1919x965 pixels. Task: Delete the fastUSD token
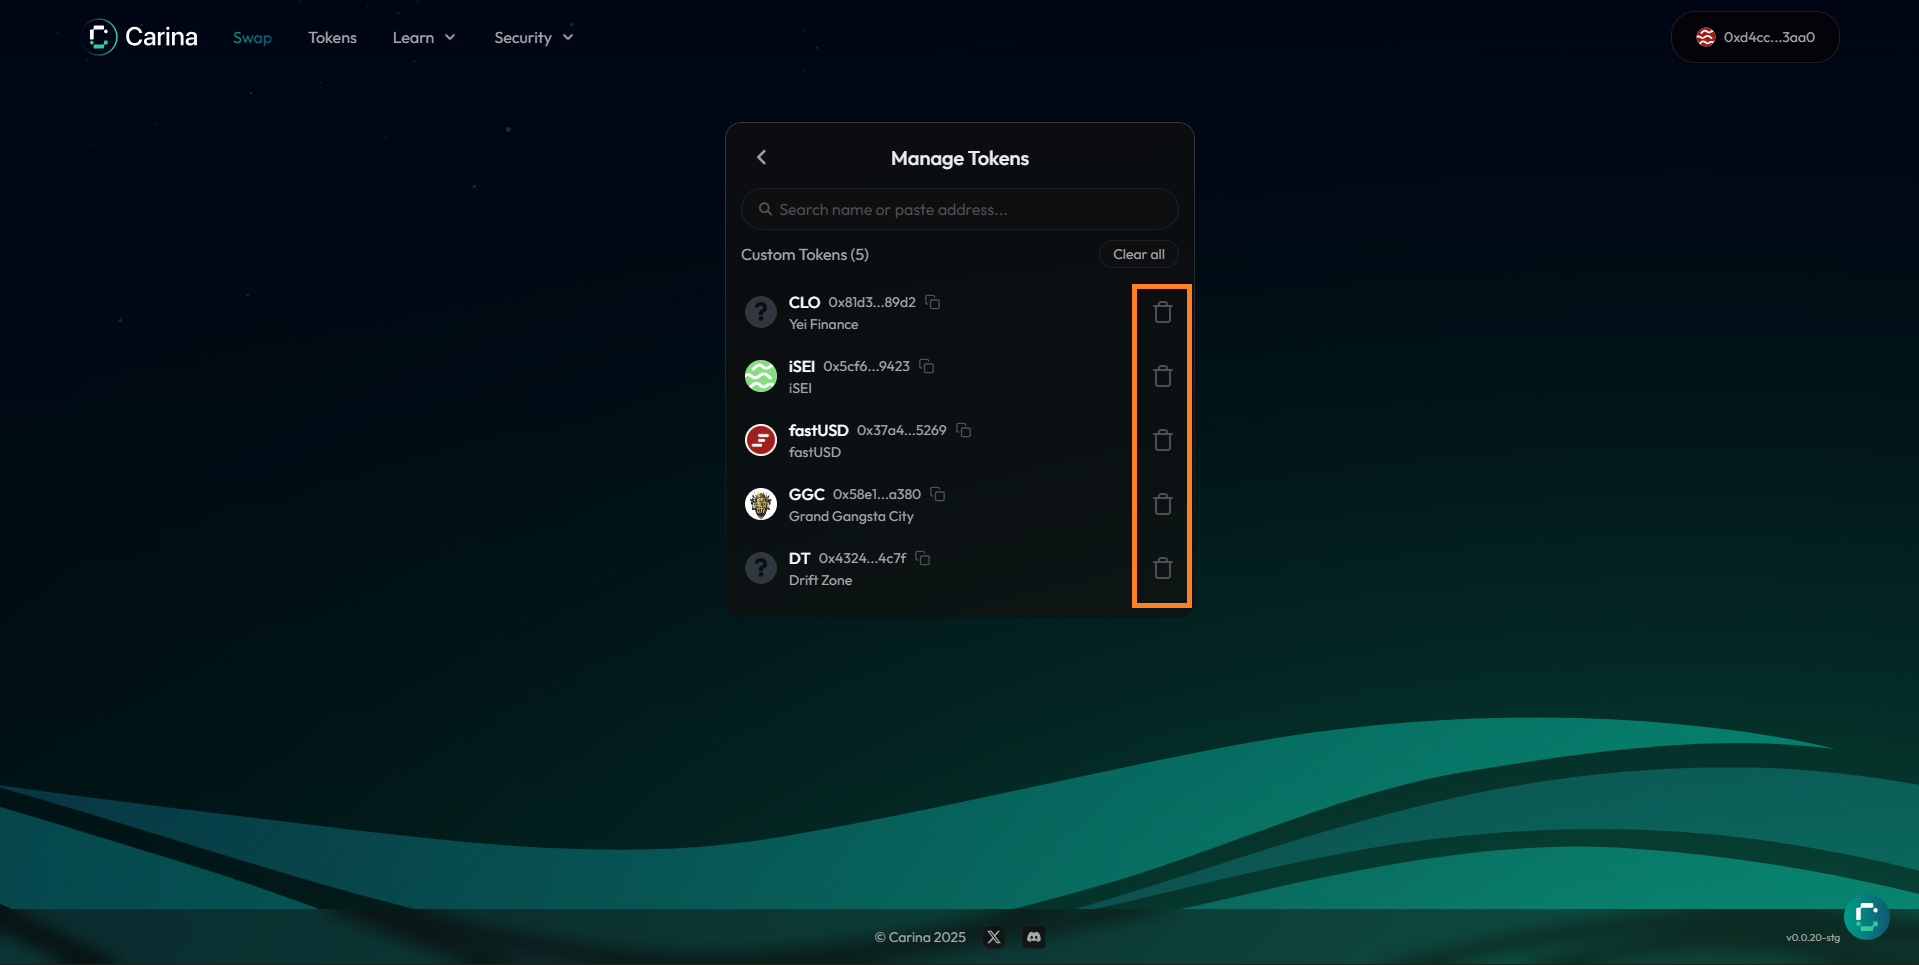pos(1162,441)
